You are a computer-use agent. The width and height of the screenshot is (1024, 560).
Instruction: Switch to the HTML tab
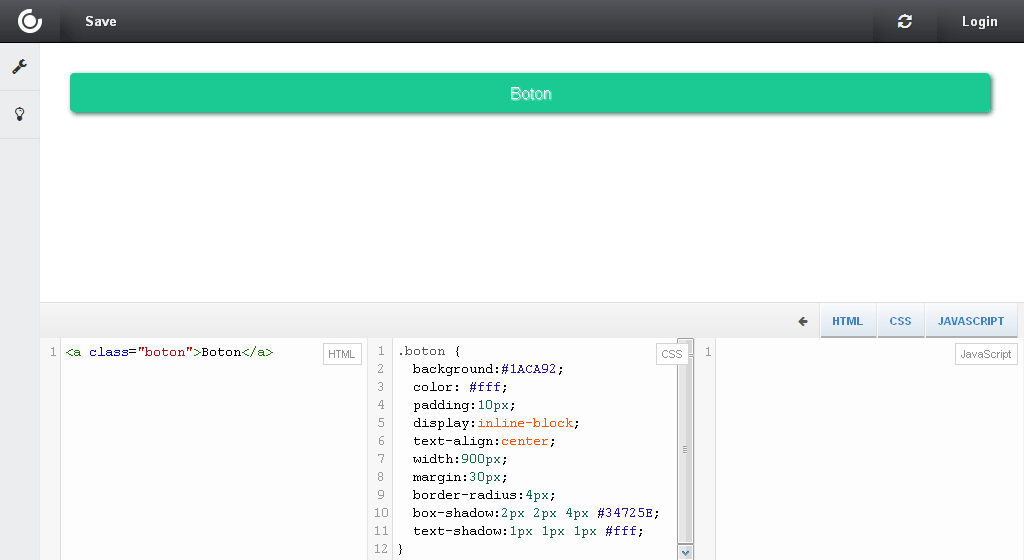pos(847,321)
